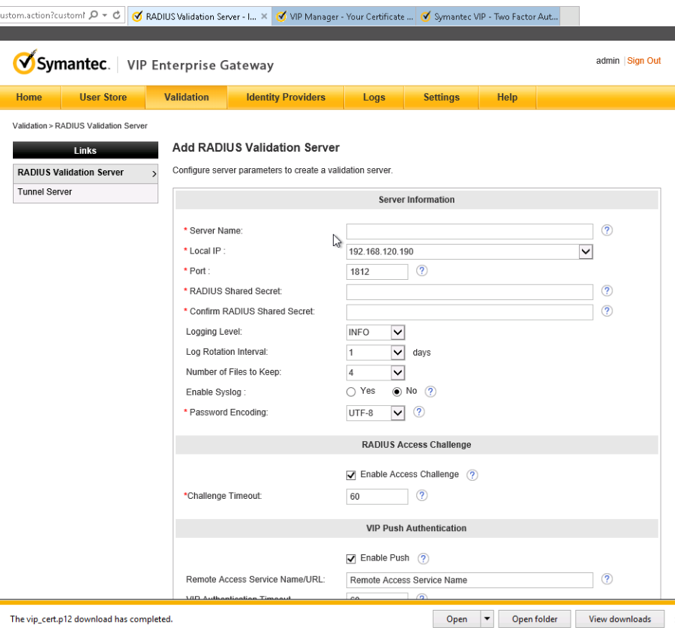Screen dimensions: 675x634
Task: Open the User Store menu
Action: click(x=103, y=97)
